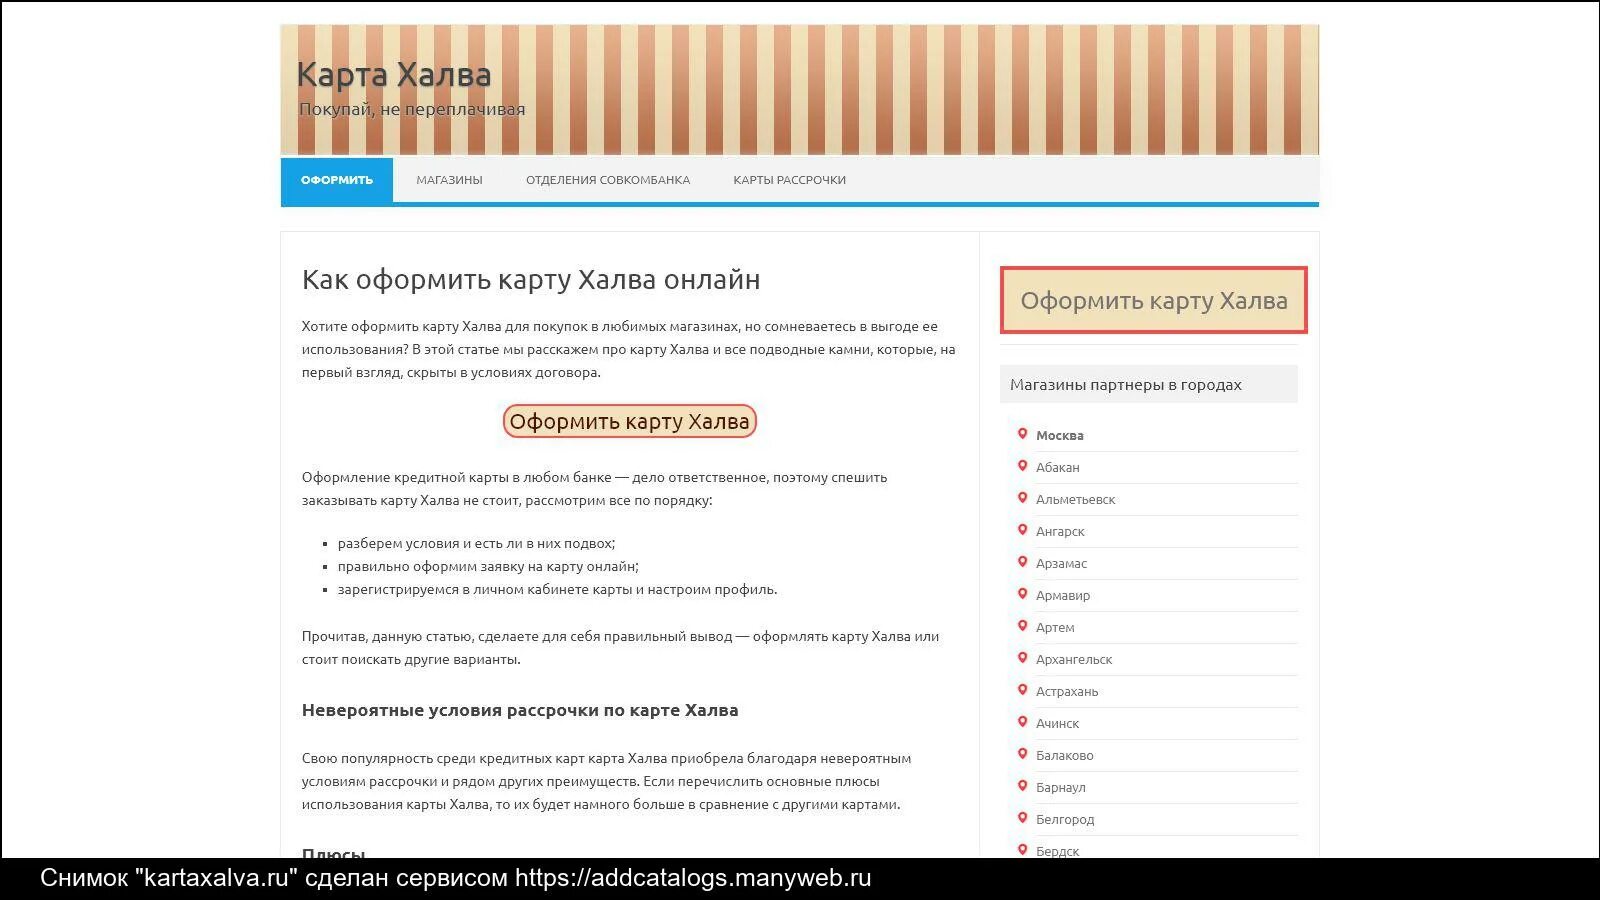This screenshot has height=900, width=1600.
Task: Click the map pin icon beside Астрахань
Action: click(1022, 690)
